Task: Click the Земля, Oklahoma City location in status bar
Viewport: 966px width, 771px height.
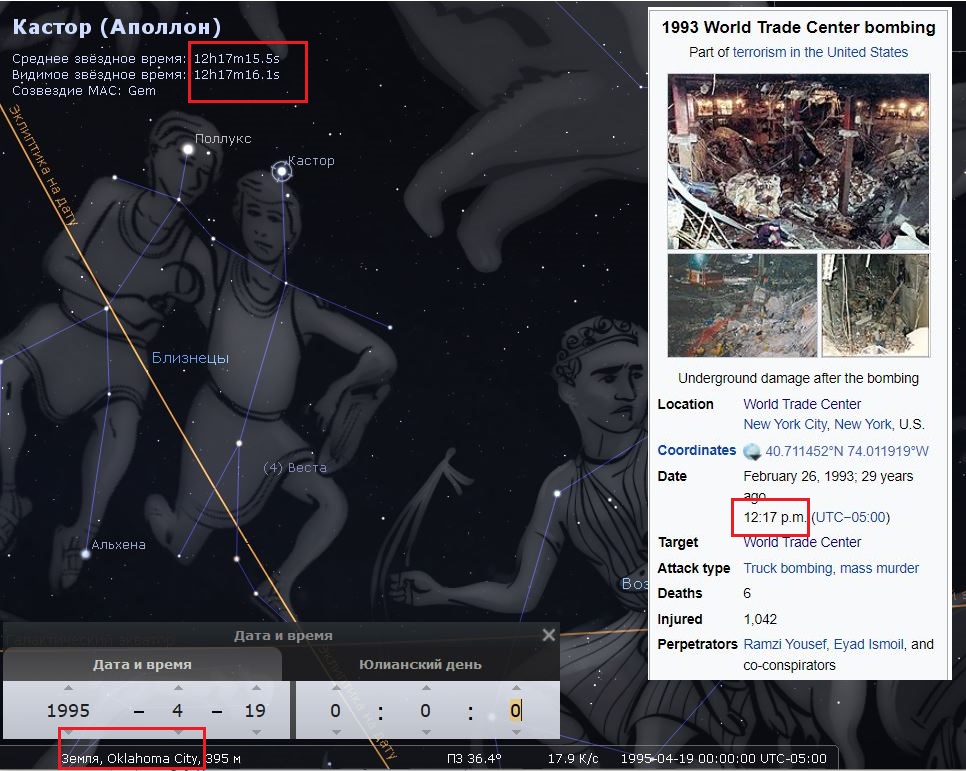Action: coord(131,759)
